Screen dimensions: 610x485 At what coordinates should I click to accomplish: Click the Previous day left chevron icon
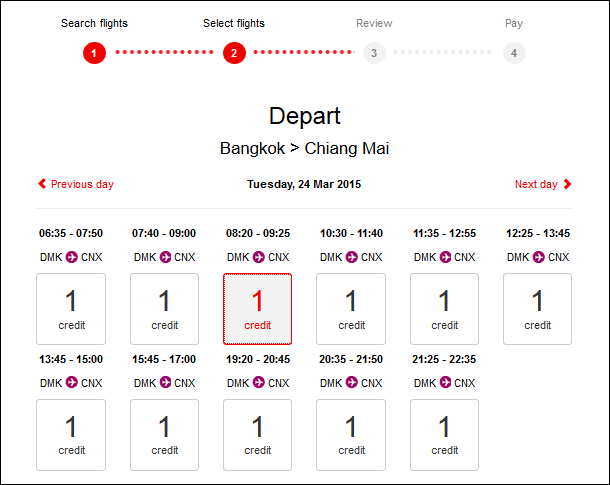coord(42,184)
